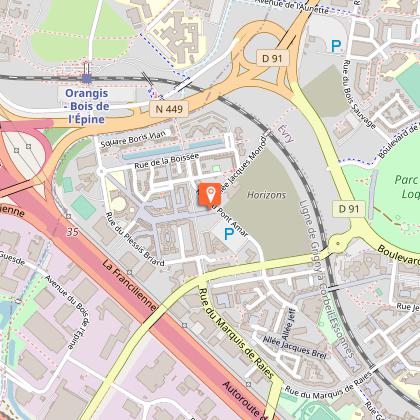Screen dimensions: 420x420
Task: Click the D 91 shield beside Parc
Action: coord(349,209)
